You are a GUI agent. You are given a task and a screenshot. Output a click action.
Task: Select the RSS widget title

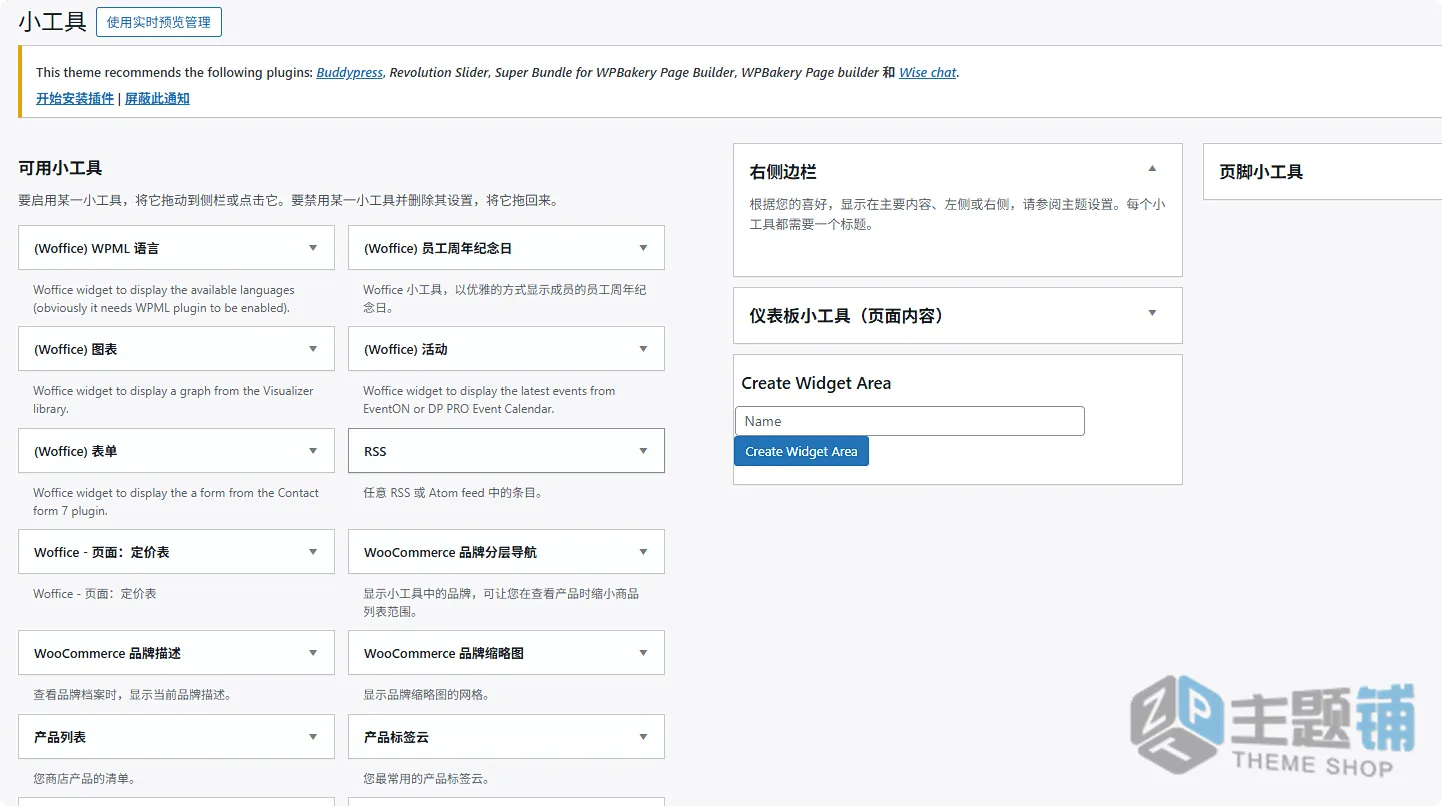tap(375, 451)
